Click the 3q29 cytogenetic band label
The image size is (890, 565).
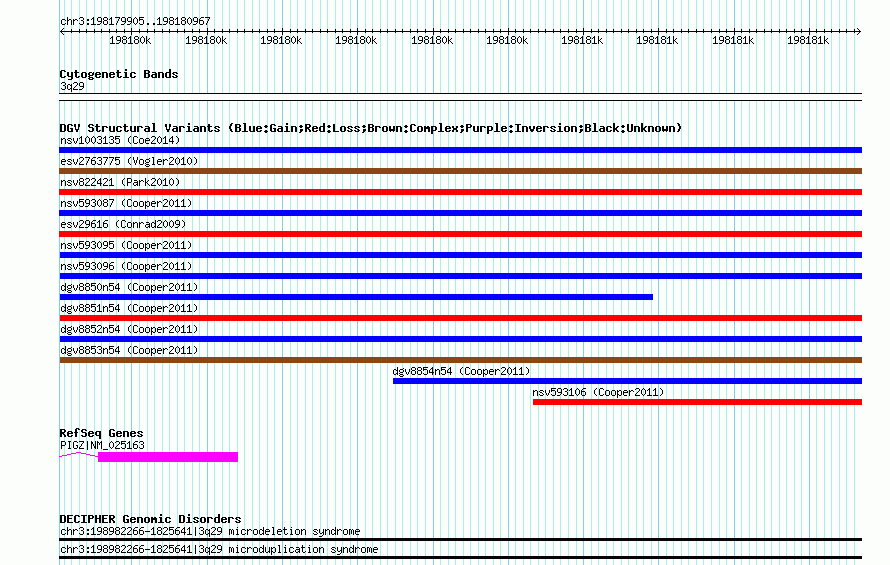click(x=72, y=86)
